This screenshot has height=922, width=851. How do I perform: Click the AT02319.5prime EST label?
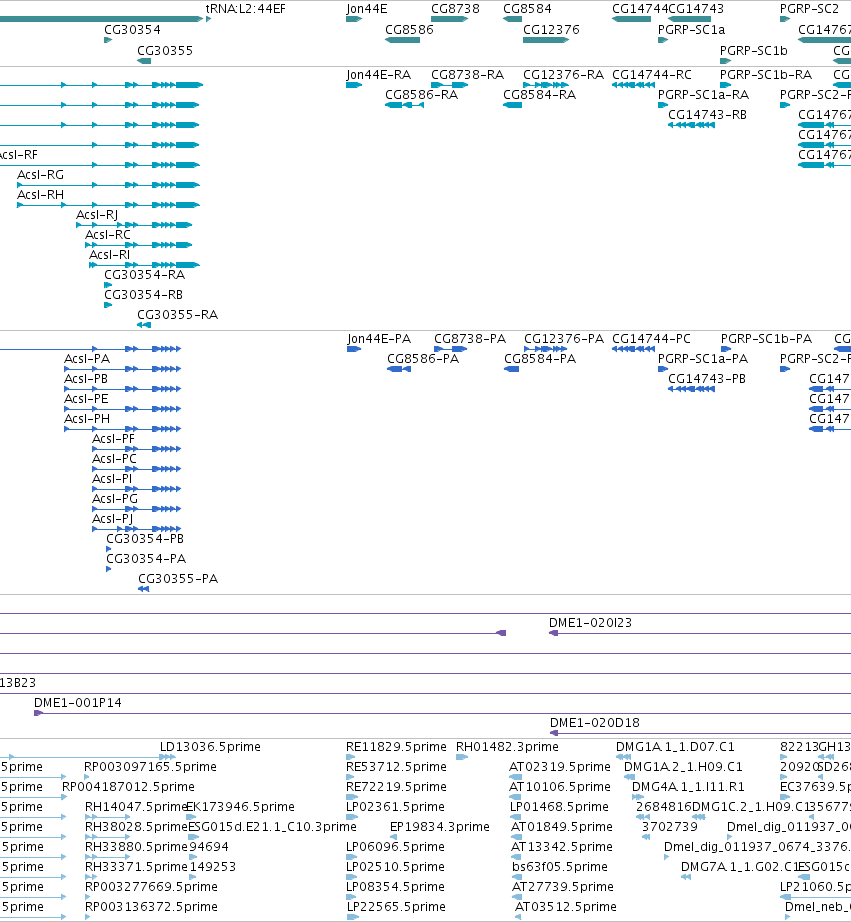[x=559, y=767]
